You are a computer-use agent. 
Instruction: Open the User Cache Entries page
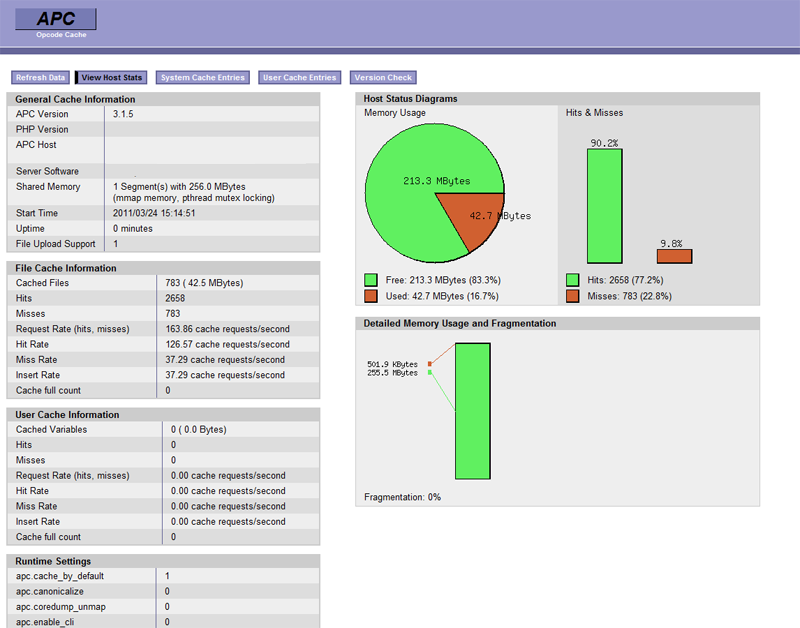299,78
